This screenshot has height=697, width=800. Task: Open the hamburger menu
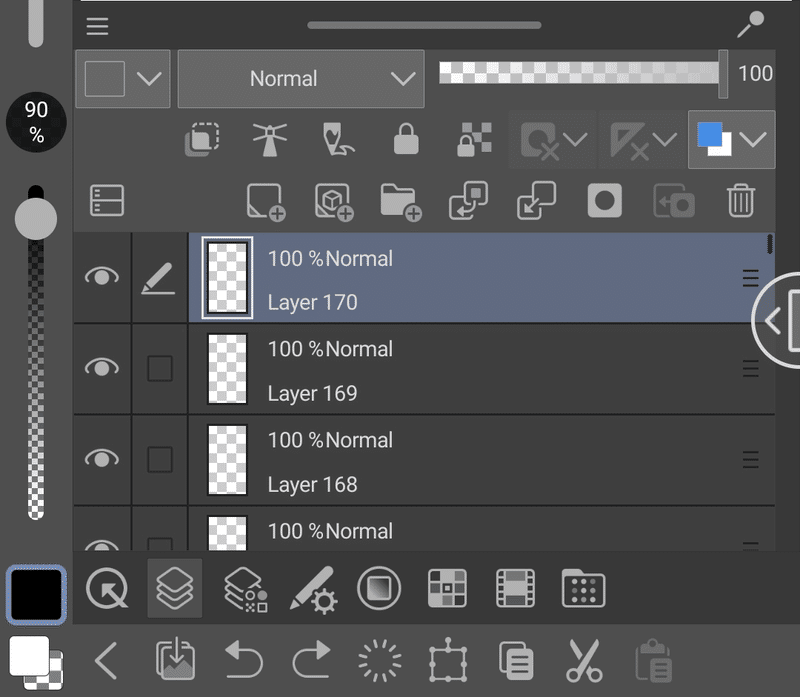click(x=97, y=26)
